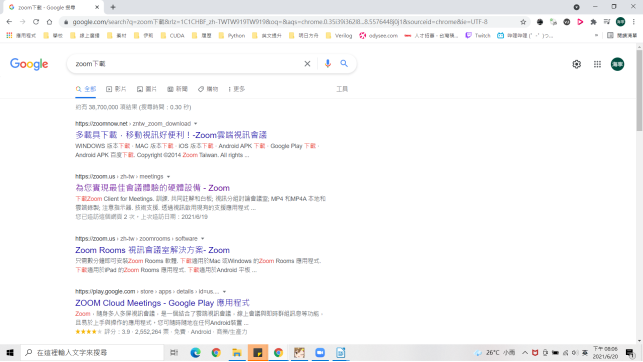
Task: Open the Python bookmark folder
Action: pos(232,36)
